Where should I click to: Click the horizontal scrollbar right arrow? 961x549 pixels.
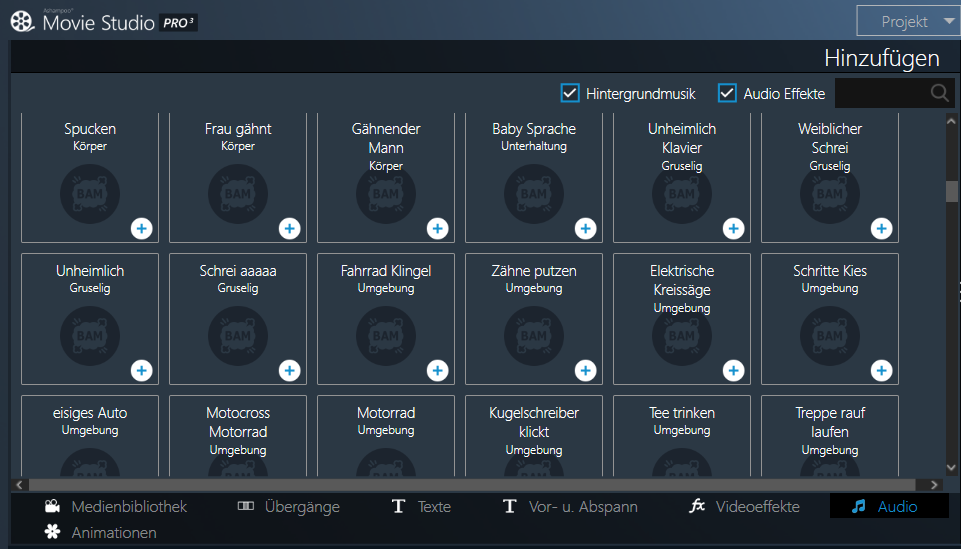point(933,485)
